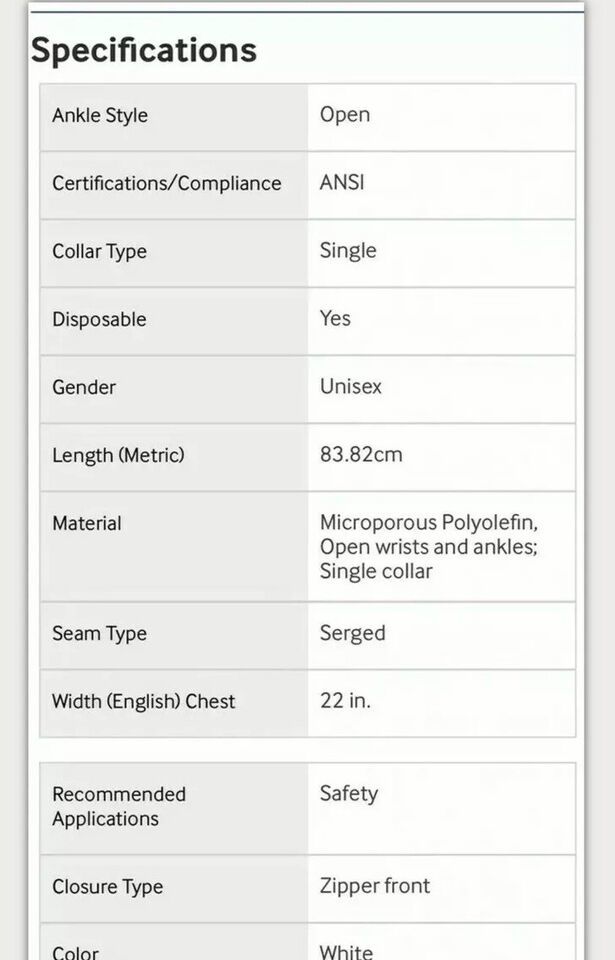Image resolution: width=615 pixels, height=960 pixels.
Task: Click the Single collar type value
Action: 348,250
